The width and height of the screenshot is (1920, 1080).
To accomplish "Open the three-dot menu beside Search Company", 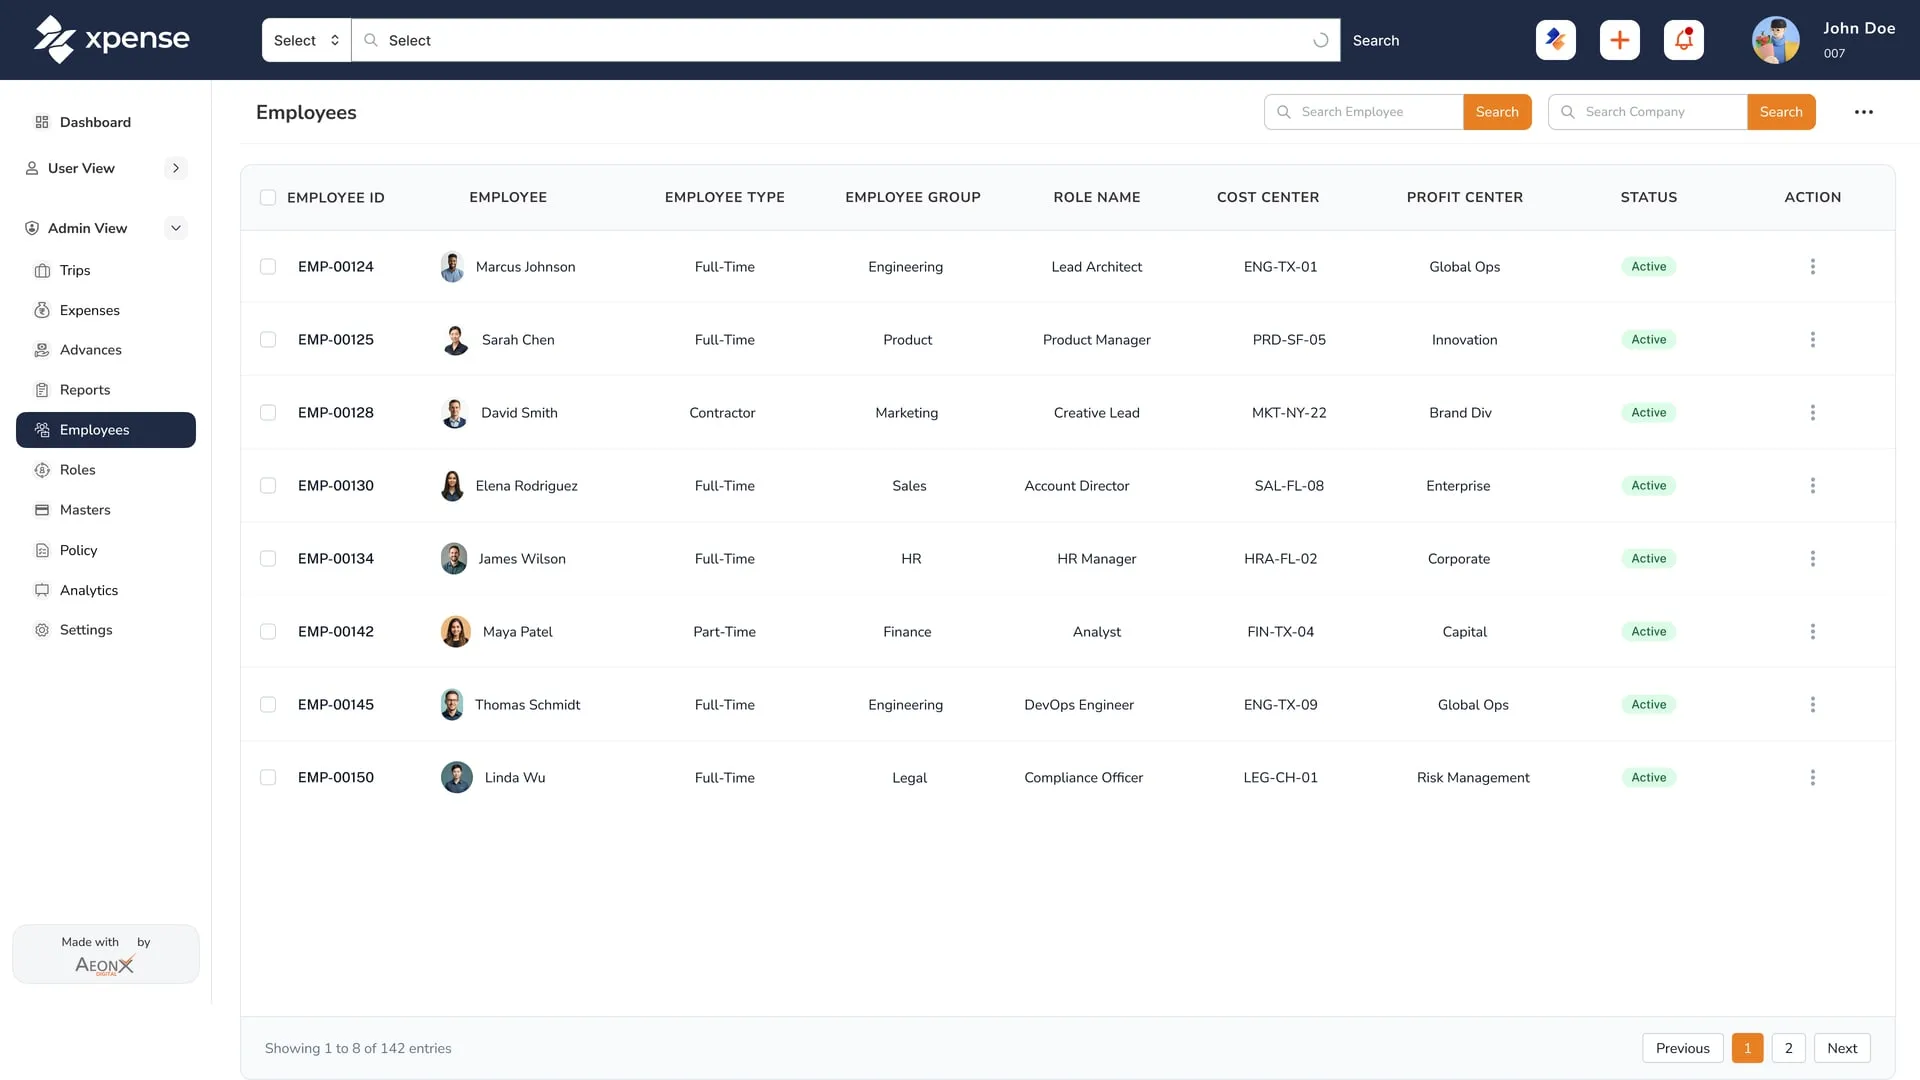I will (x=1864, y=112).
